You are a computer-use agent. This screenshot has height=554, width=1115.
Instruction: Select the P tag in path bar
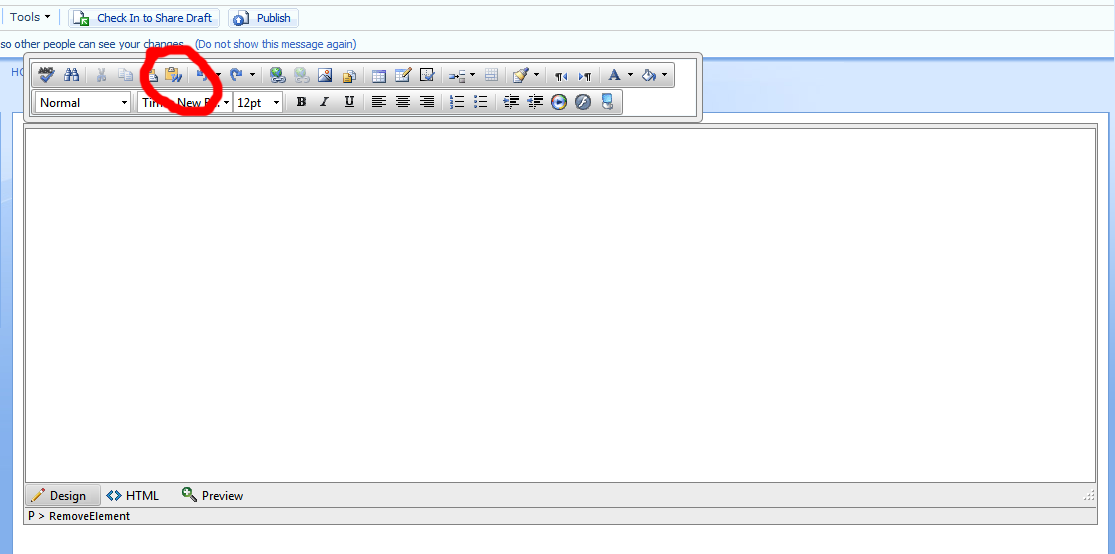[x=32, y=516]
